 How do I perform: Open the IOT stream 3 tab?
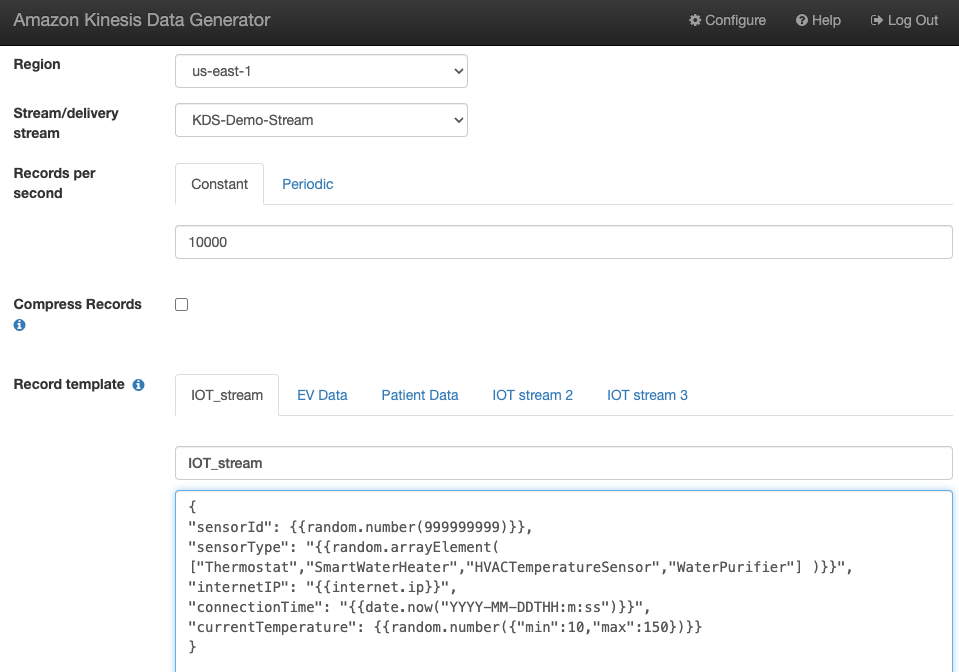pos(647,395)
